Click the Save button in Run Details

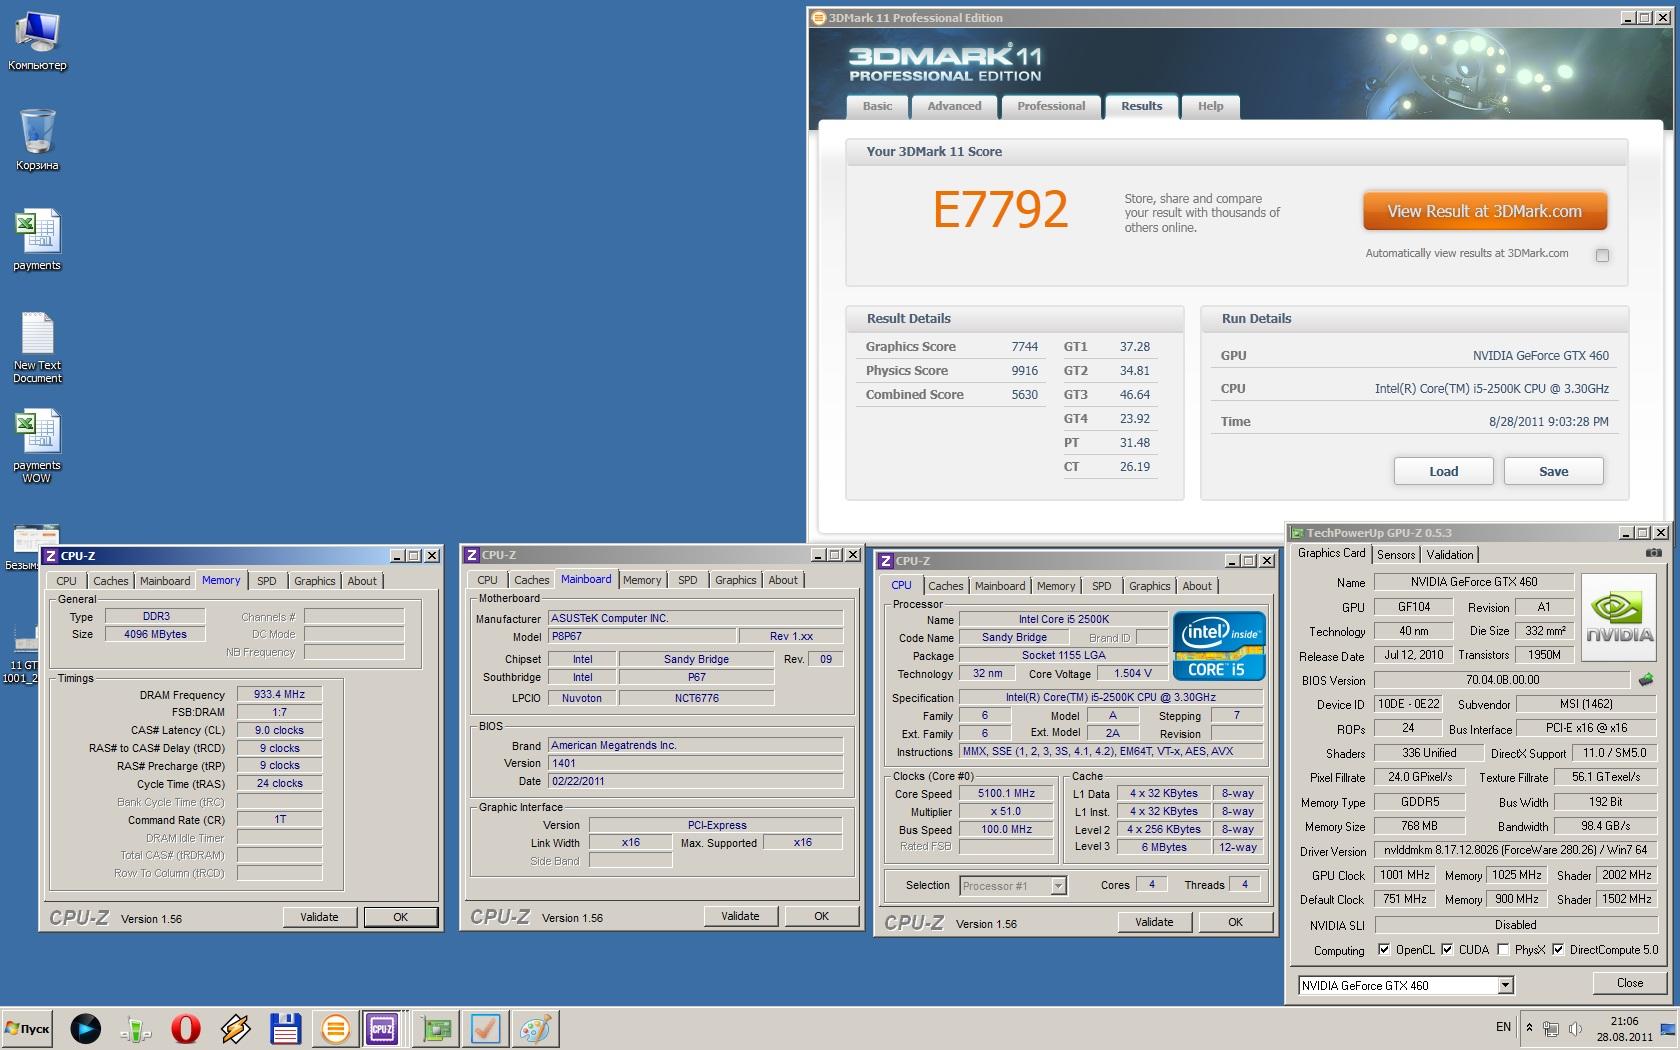click(1553, 472)
